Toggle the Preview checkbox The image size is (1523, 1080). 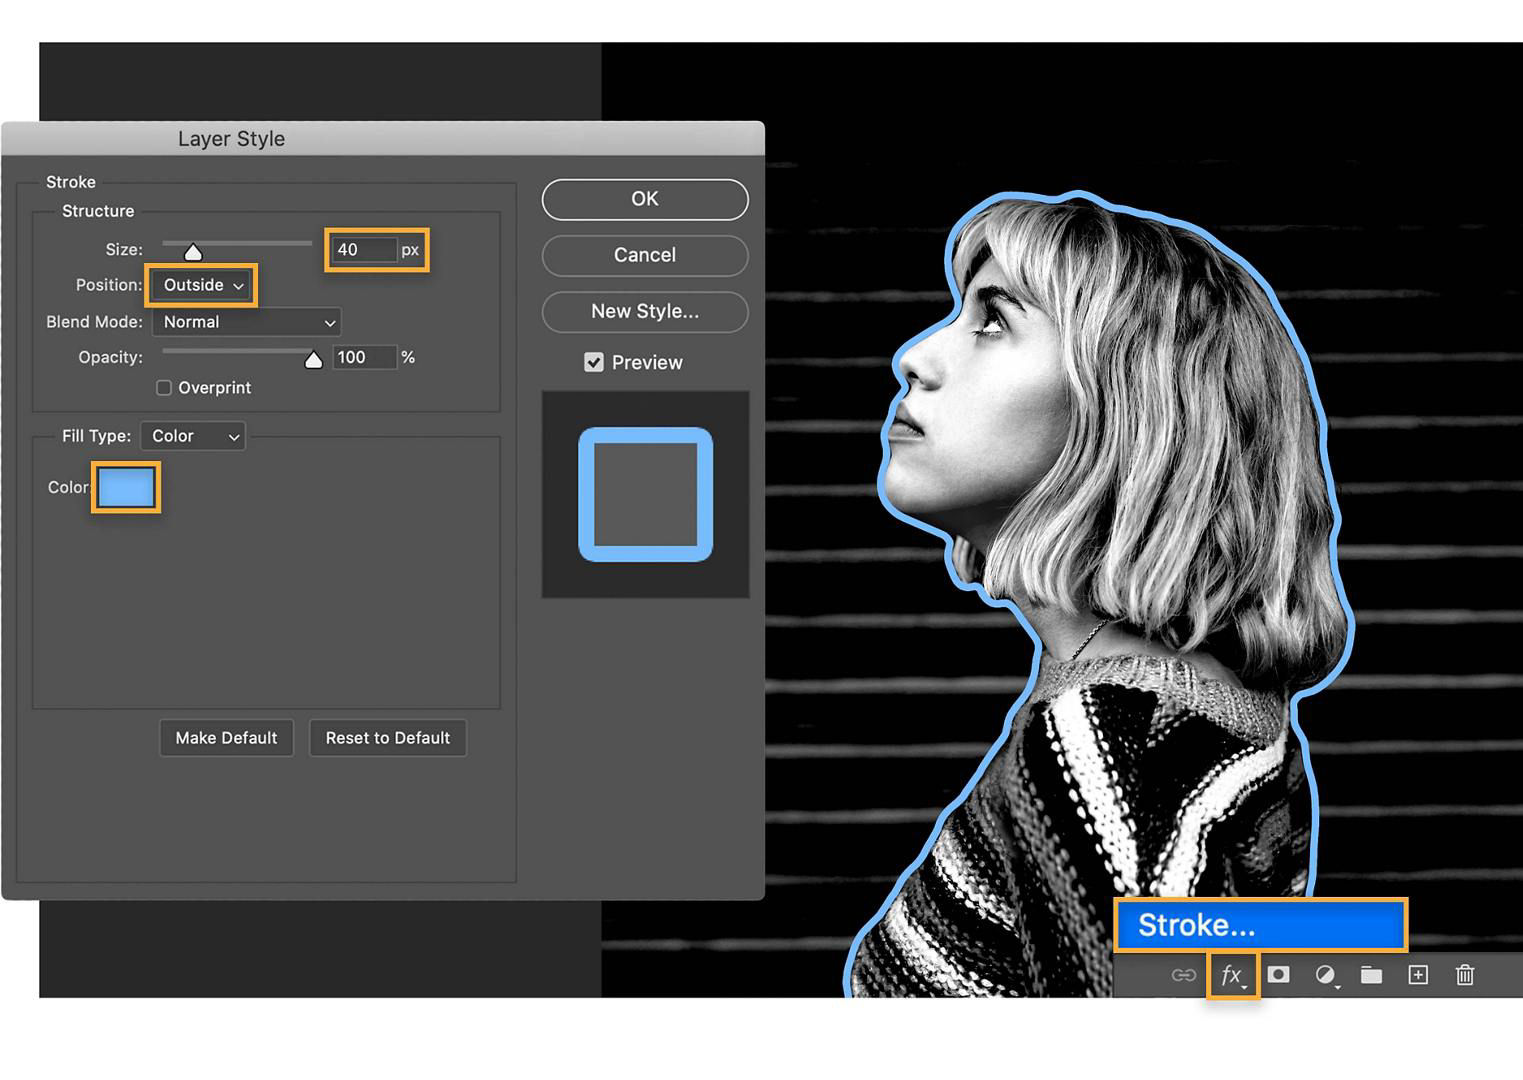(594, 362)
